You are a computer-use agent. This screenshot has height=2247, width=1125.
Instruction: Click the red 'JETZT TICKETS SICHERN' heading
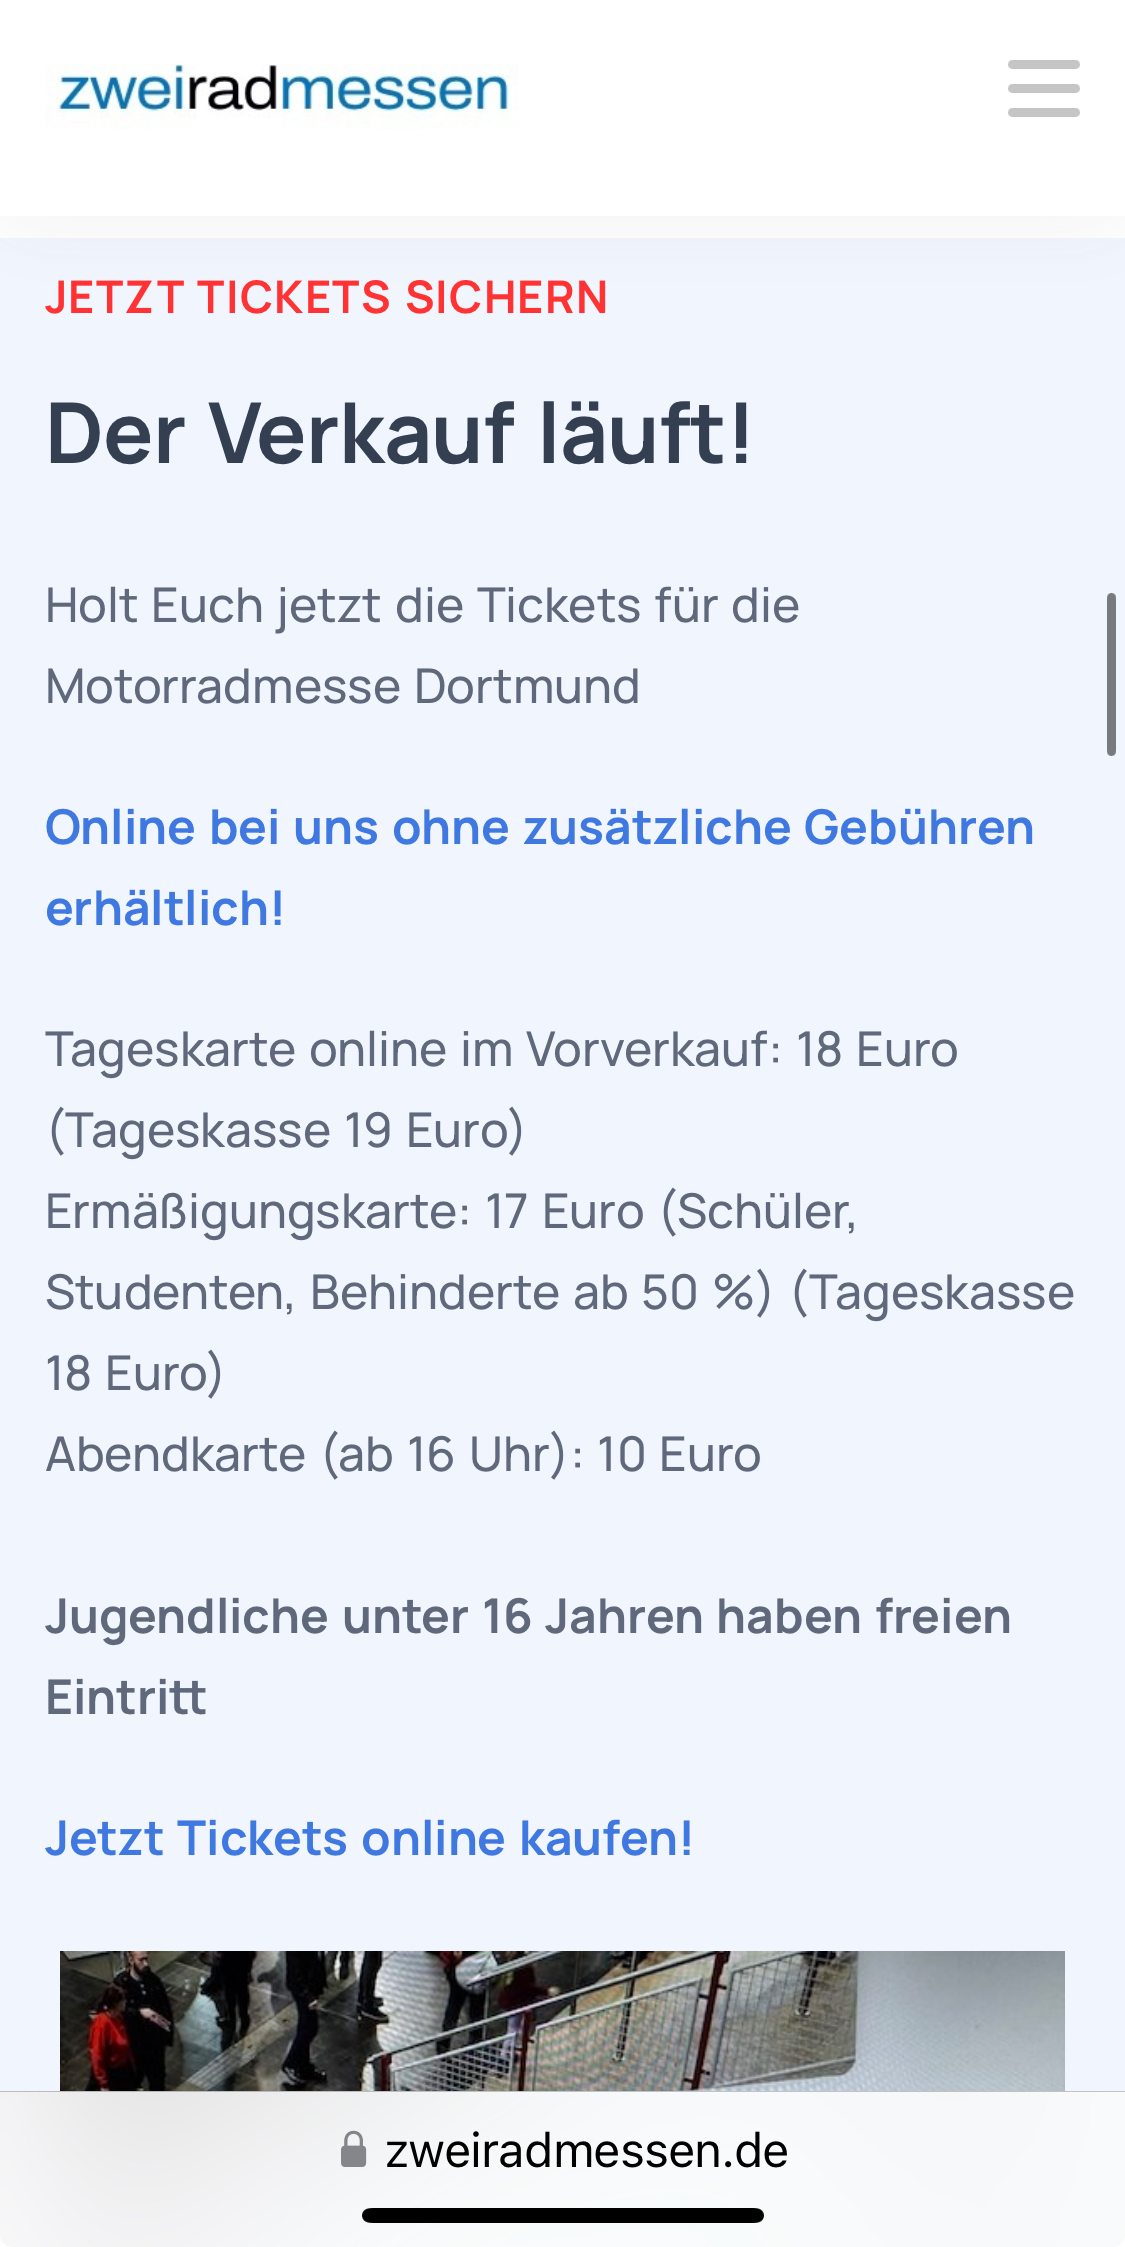coord(326,298)
